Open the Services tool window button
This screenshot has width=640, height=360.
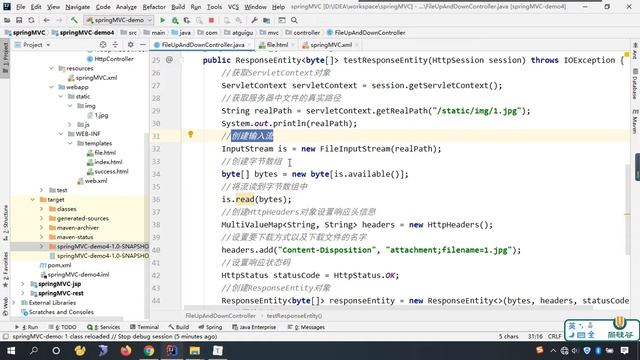coord(104,327)
